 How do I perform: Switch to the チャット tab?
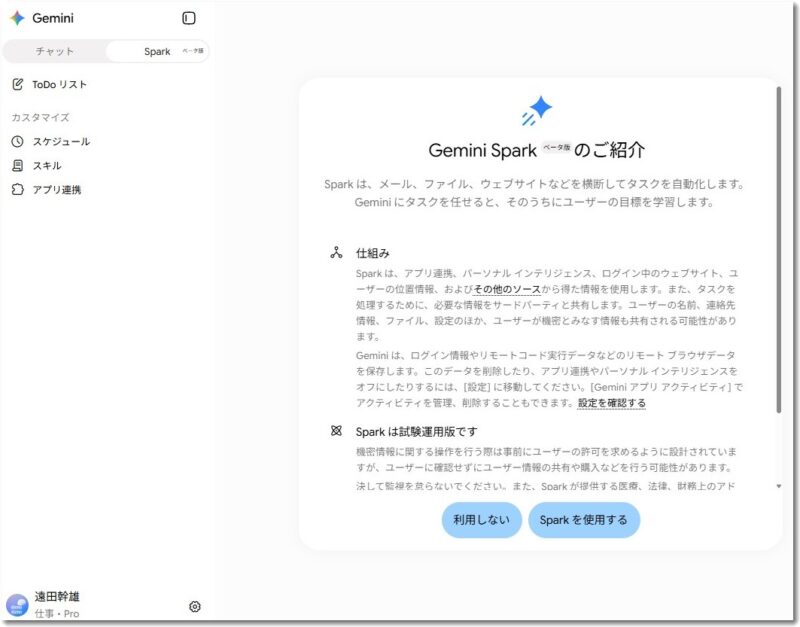click(x=55, y=52)
